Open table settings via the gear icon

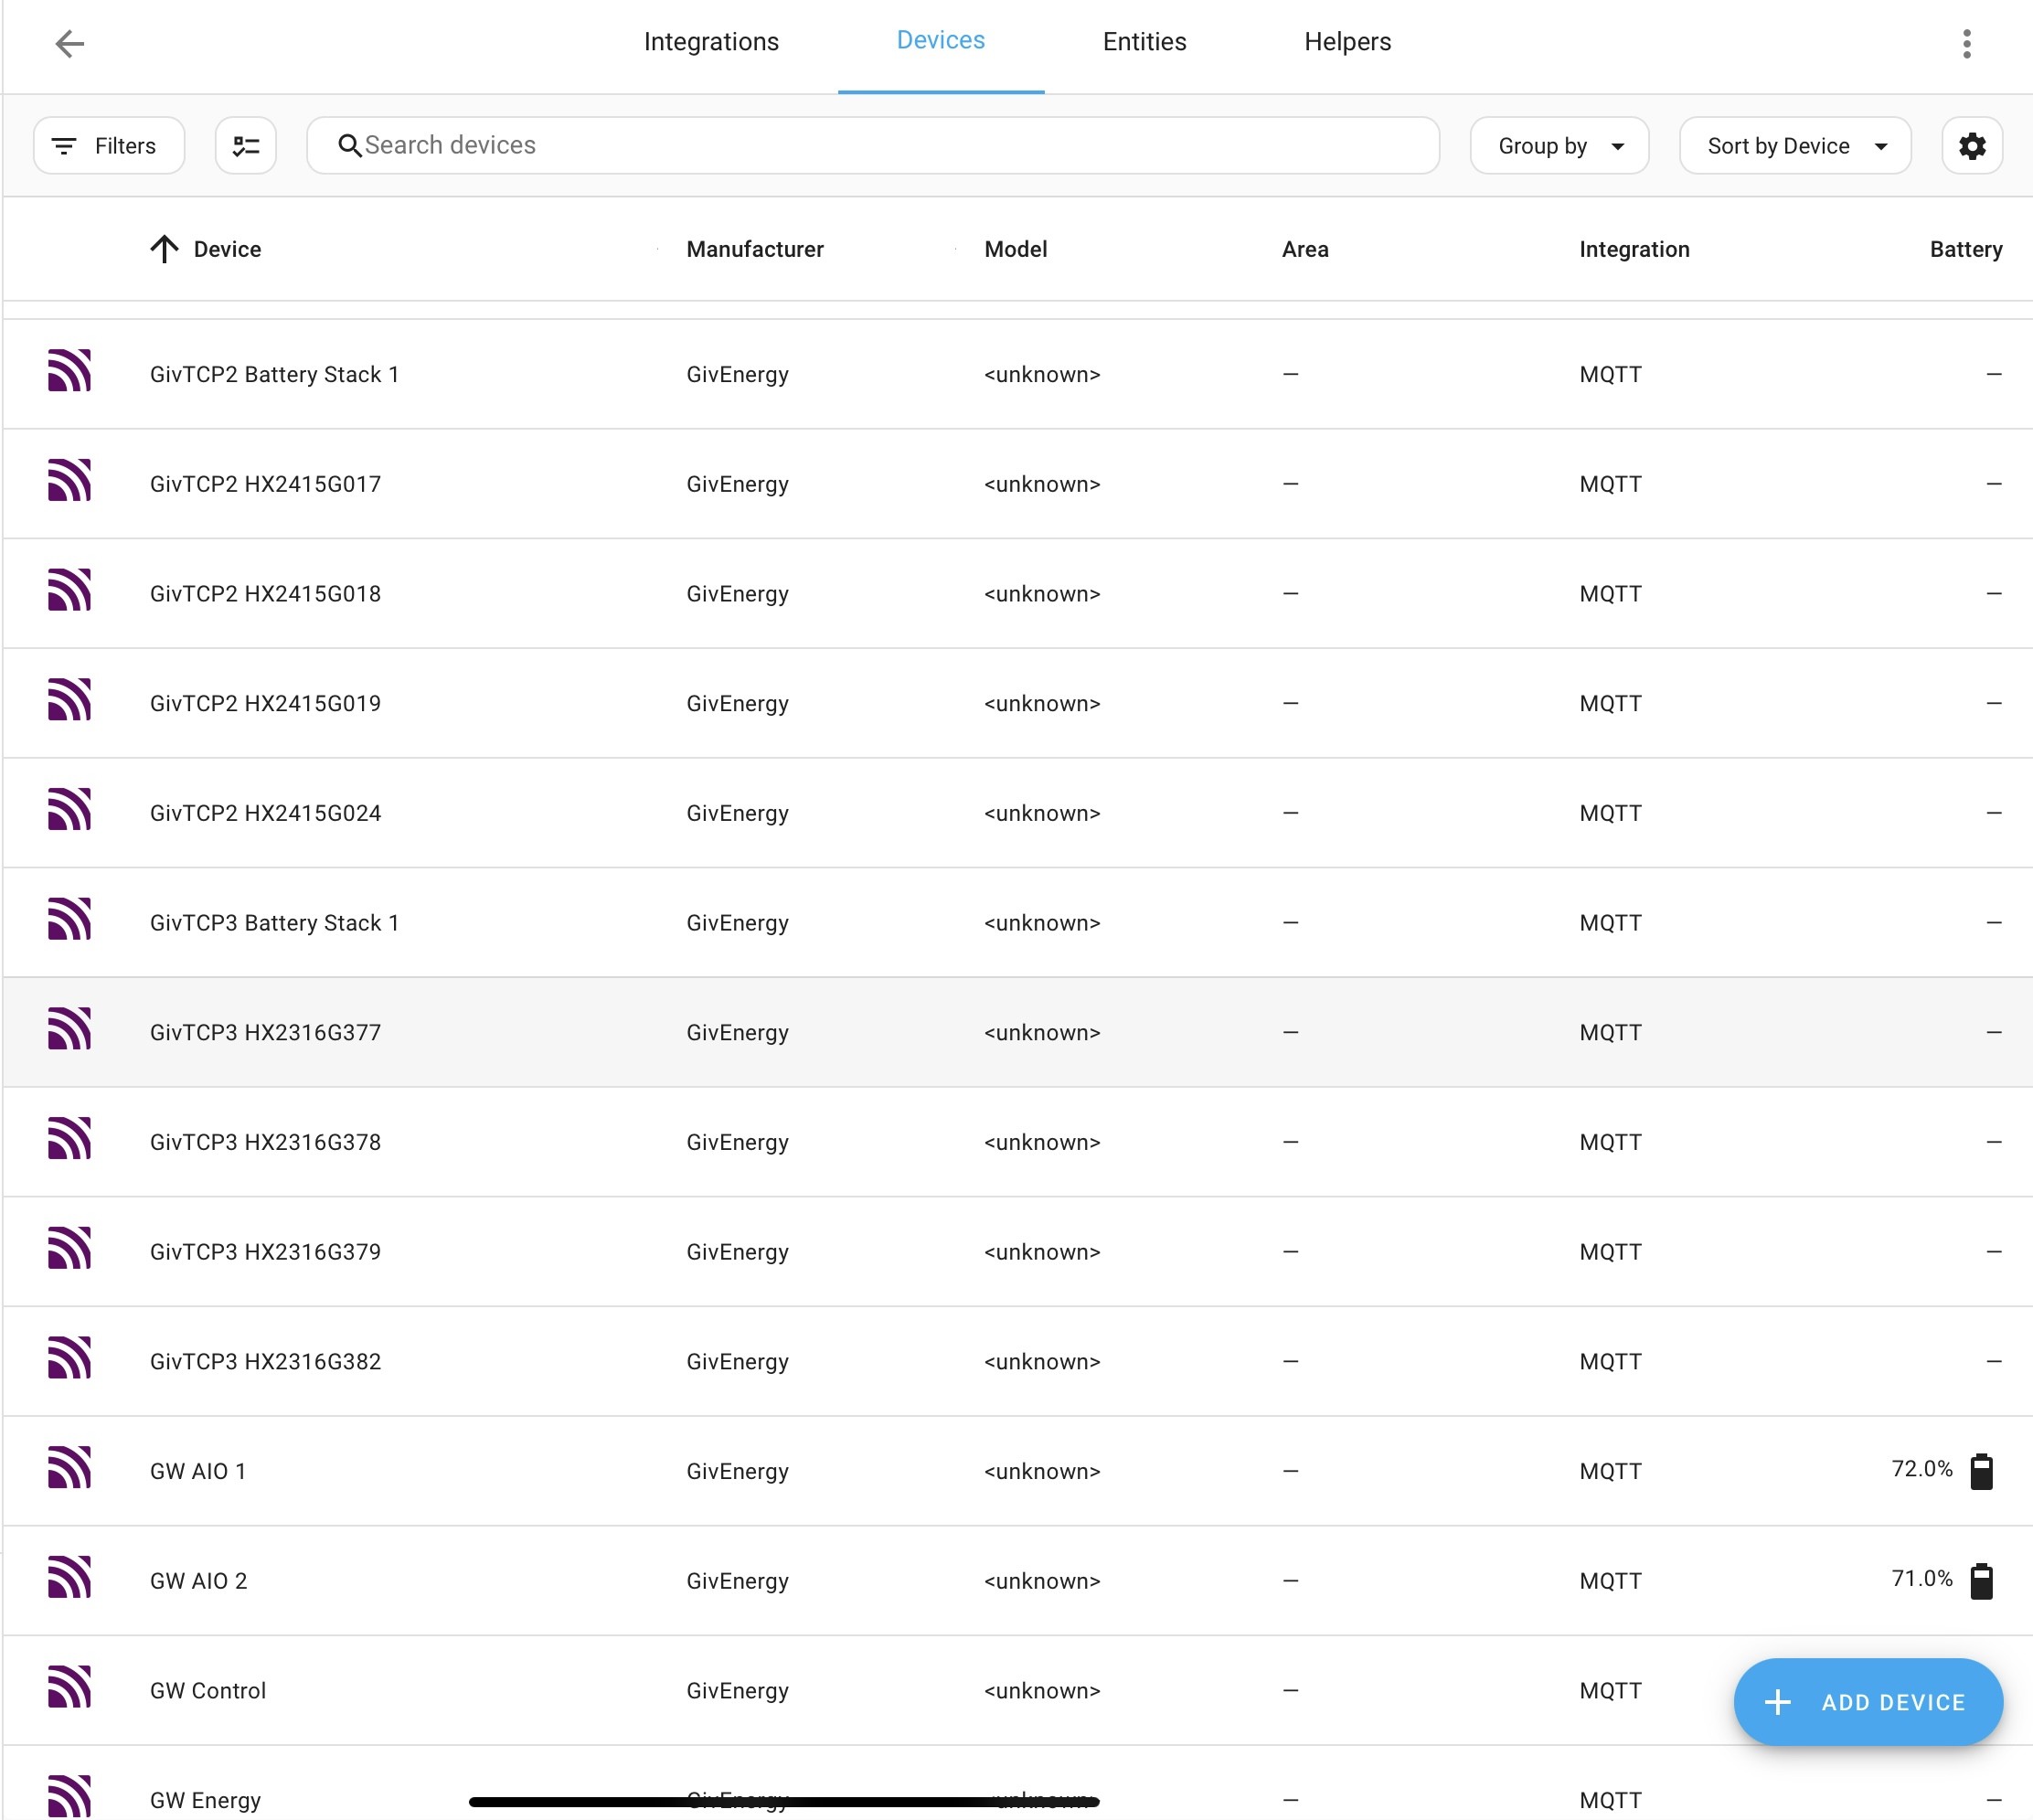pos(1971,146)
